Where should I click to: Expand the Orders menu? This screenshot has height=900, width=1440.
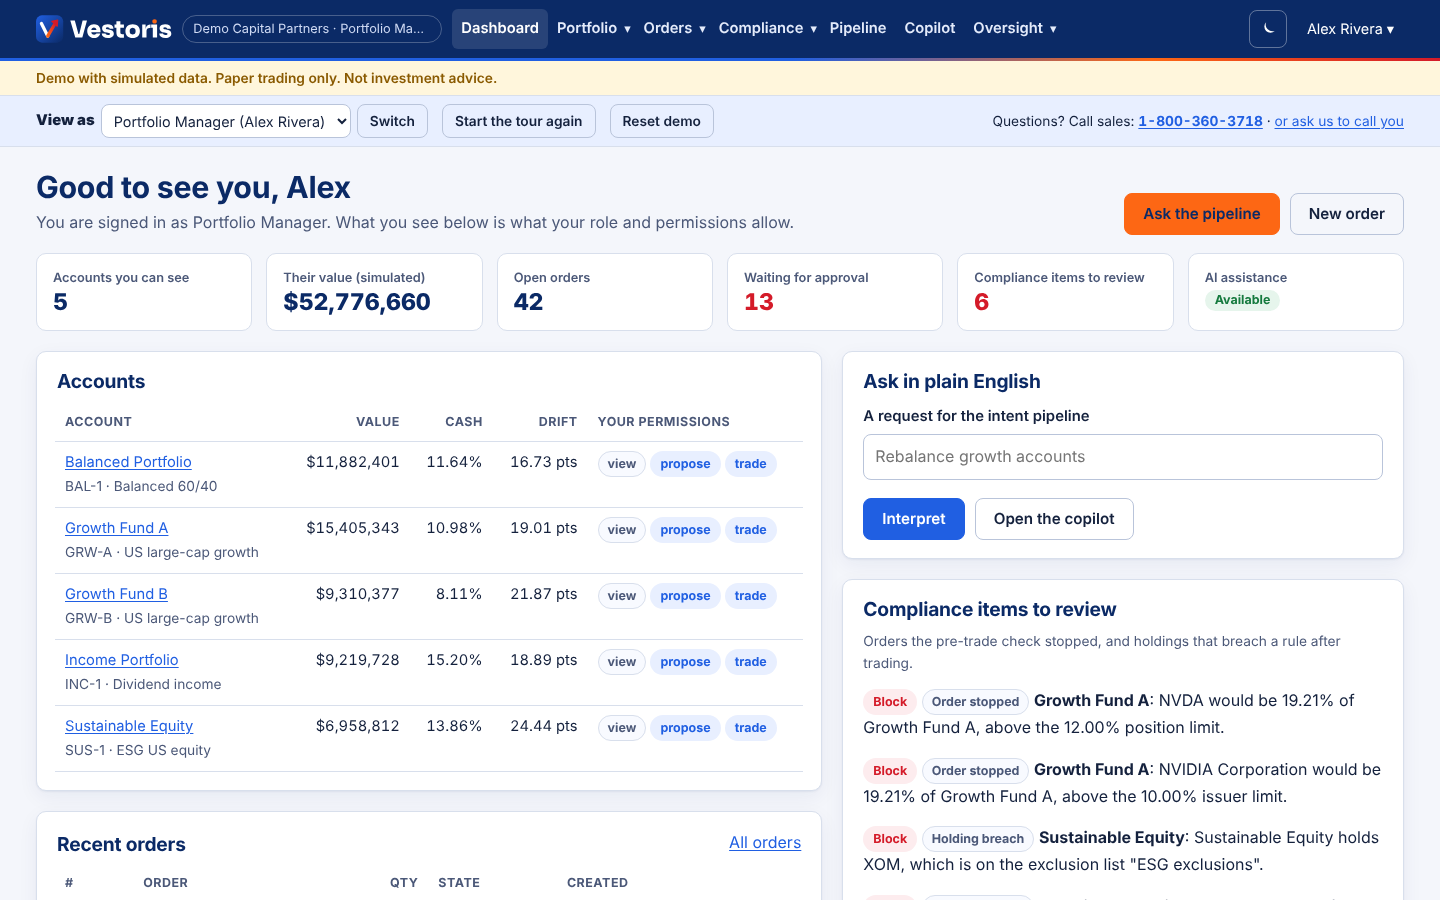(x=675, y=28)
